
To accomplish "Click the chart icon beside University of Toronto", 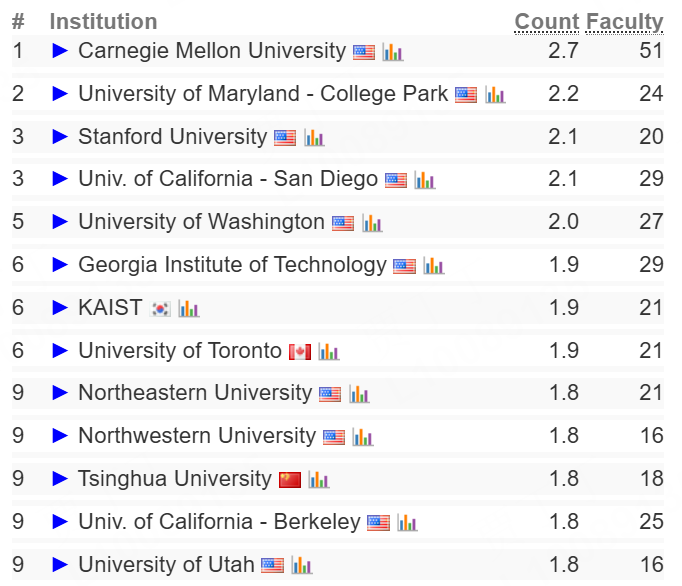I will [x=329, y=352].
